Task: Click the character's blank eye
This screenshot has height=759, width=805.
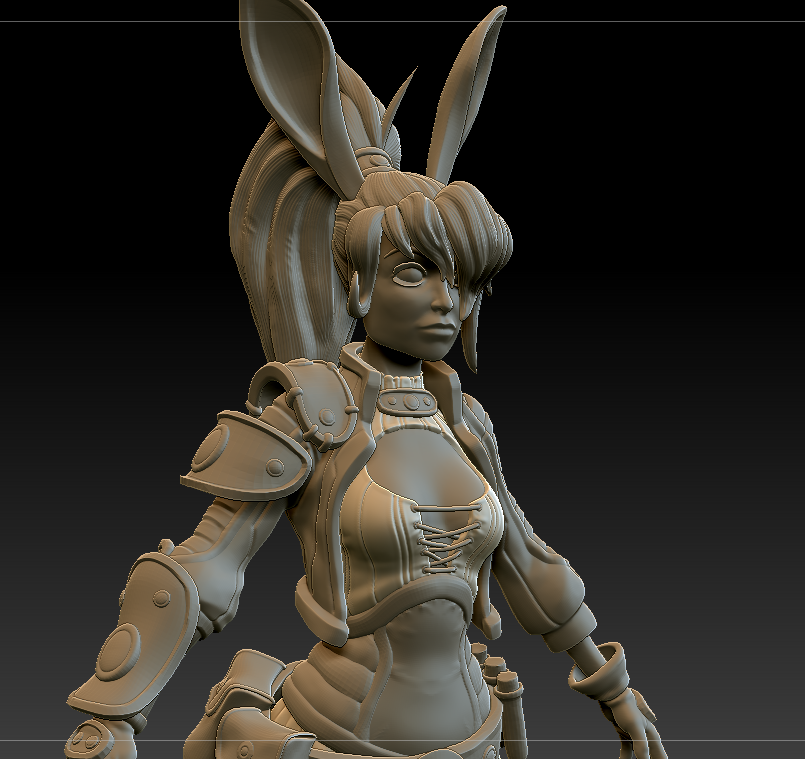Action: [408, 275]
